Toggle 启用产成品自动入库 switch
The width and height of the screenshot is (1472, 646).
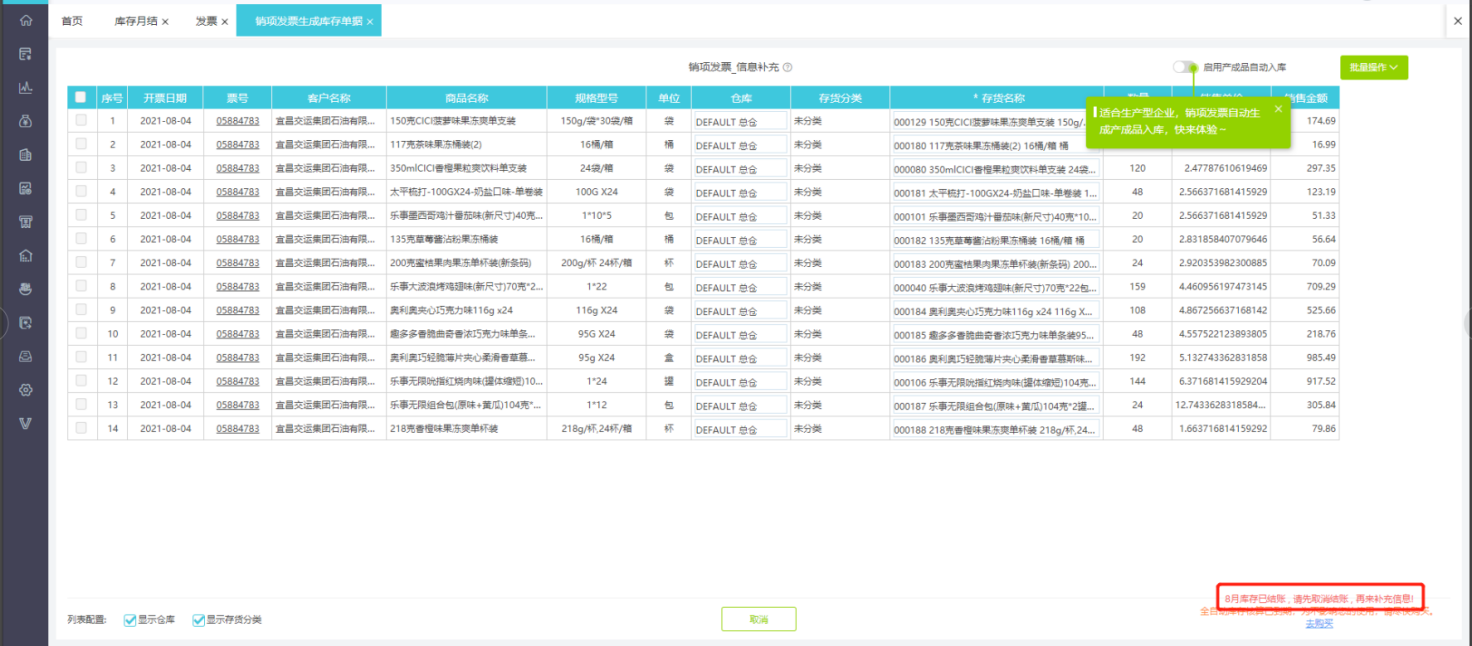[x=1185, y=67]
